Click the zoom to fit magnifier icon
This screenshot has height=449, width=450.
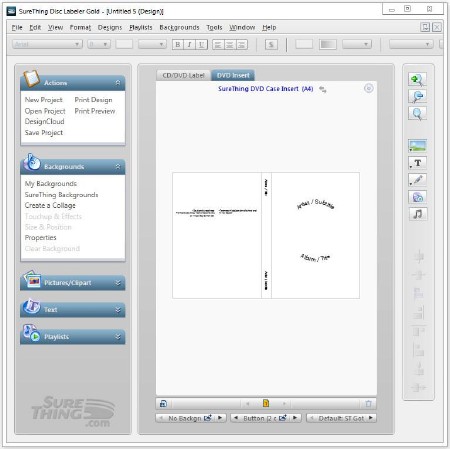[417, 114]
